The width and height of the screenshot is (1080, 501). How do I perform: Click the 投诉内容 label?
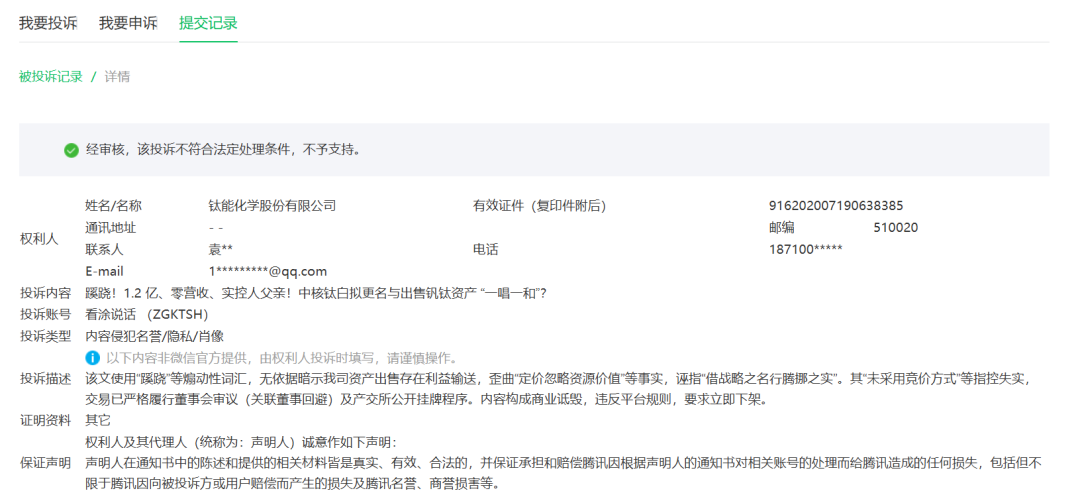(45, 294)
